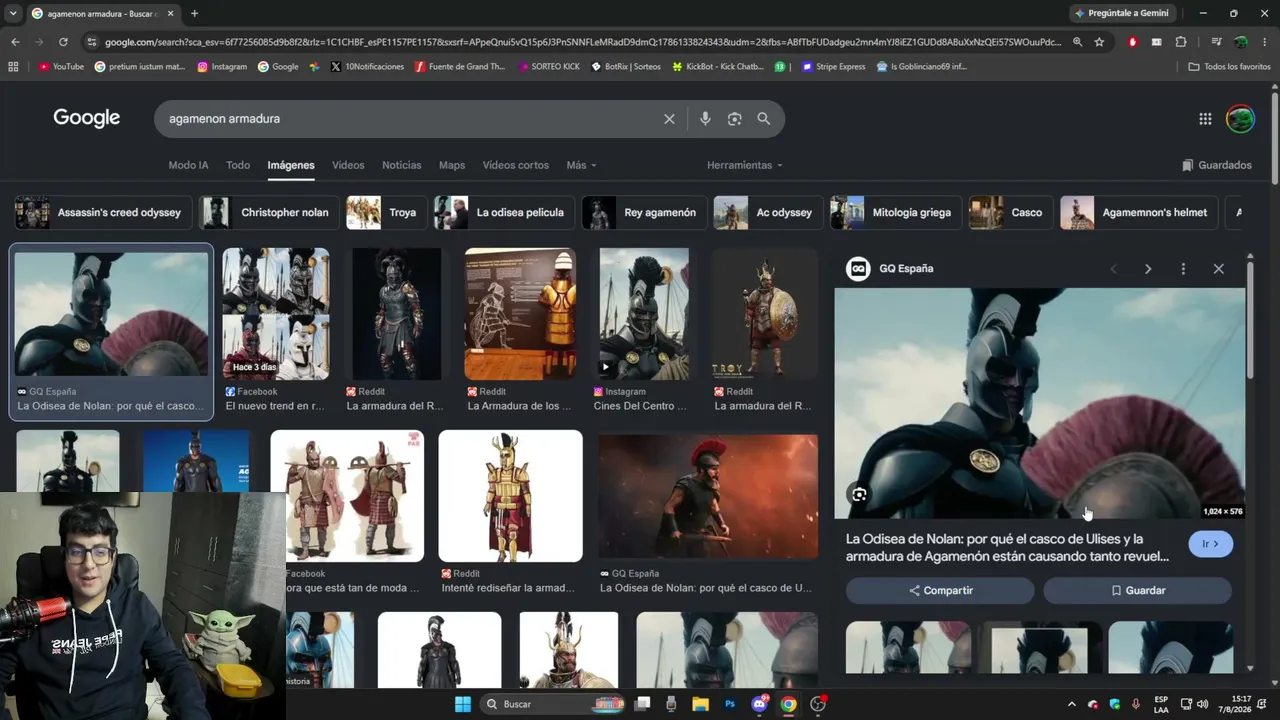Filter by Agamemnon's helmet chip
Screen dimensions: 1280x720
[1140, 213]
